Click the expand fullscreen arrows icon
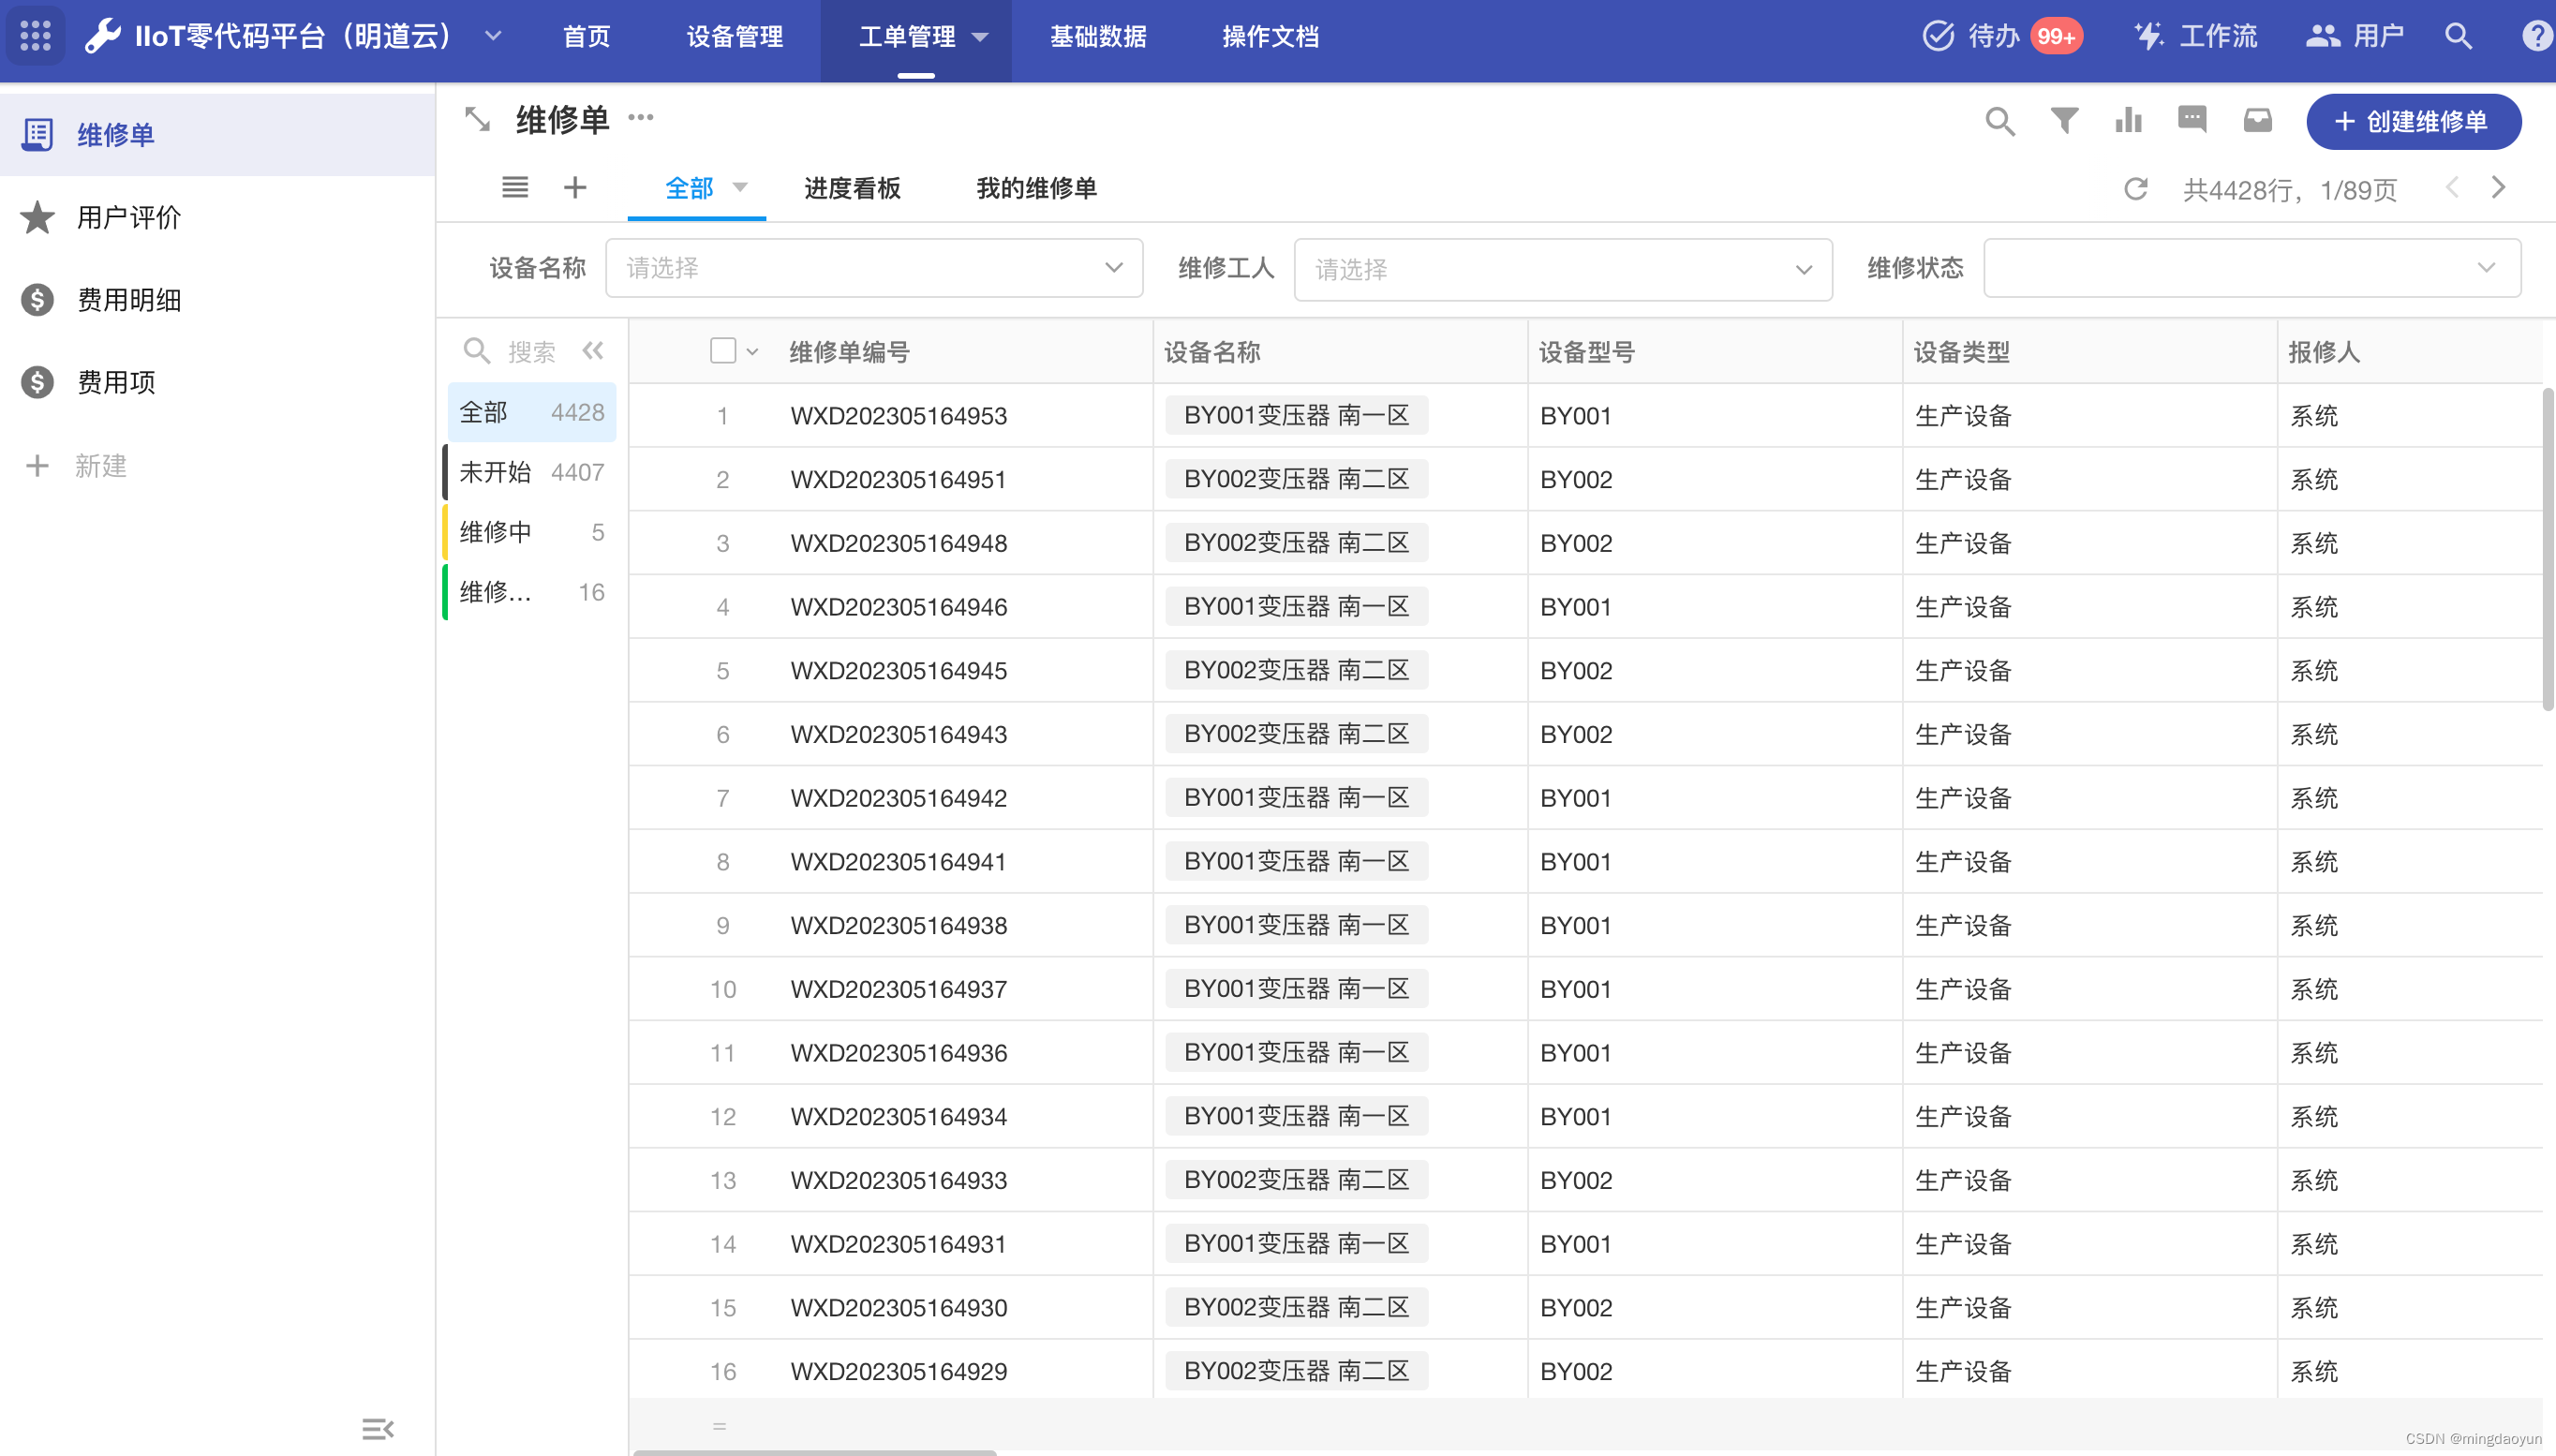This screenshot has width=2556, height=1456. click(478, 120)
